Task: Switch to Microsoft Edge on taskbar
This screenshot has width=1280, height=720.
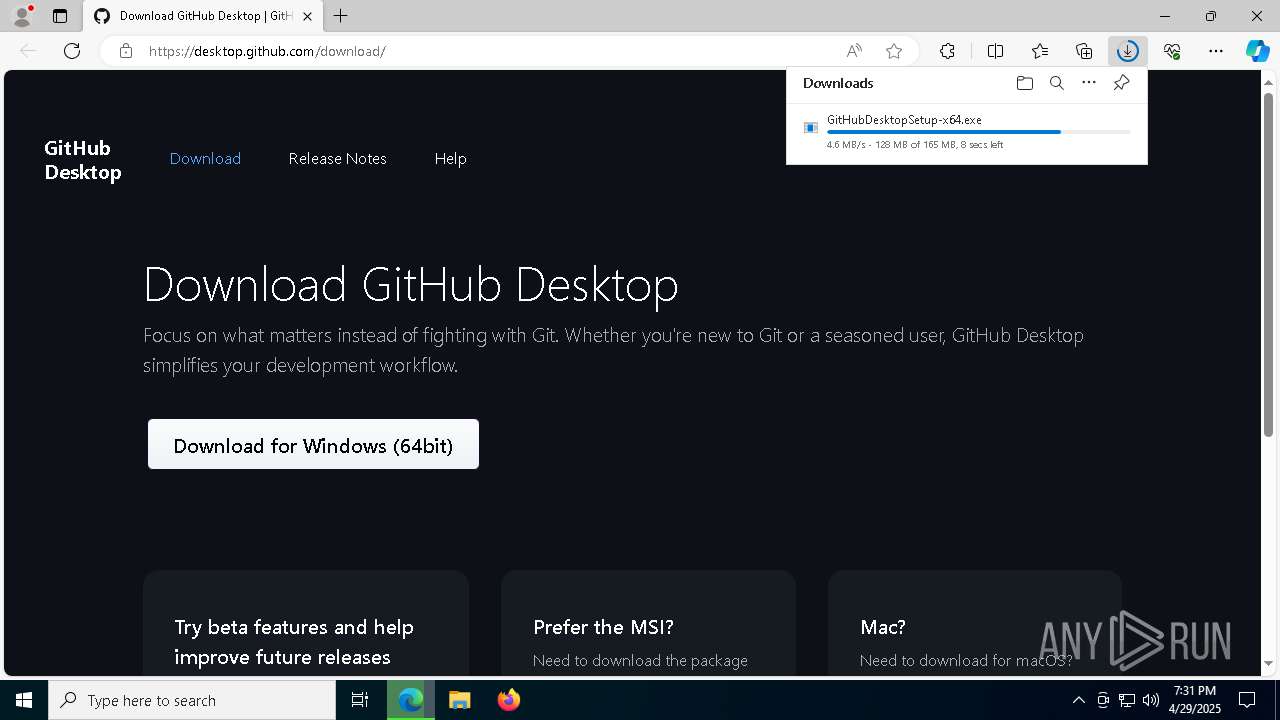Action: [411, 700]
